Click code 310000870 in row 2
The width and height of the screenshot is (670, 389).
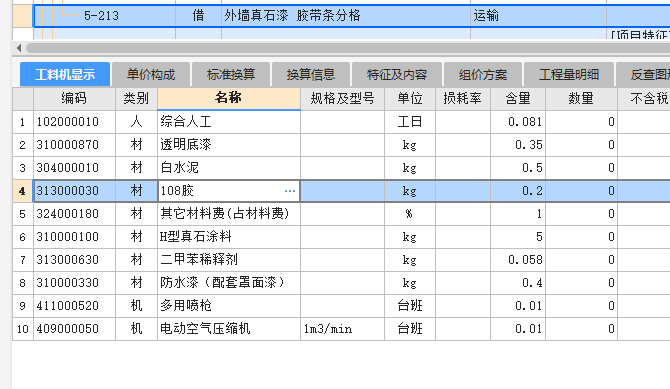74,145
